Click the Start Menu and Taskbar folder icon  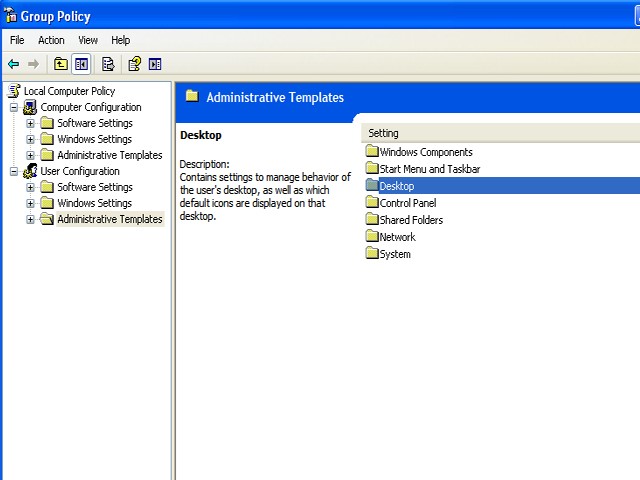click(x=372, y=168)
